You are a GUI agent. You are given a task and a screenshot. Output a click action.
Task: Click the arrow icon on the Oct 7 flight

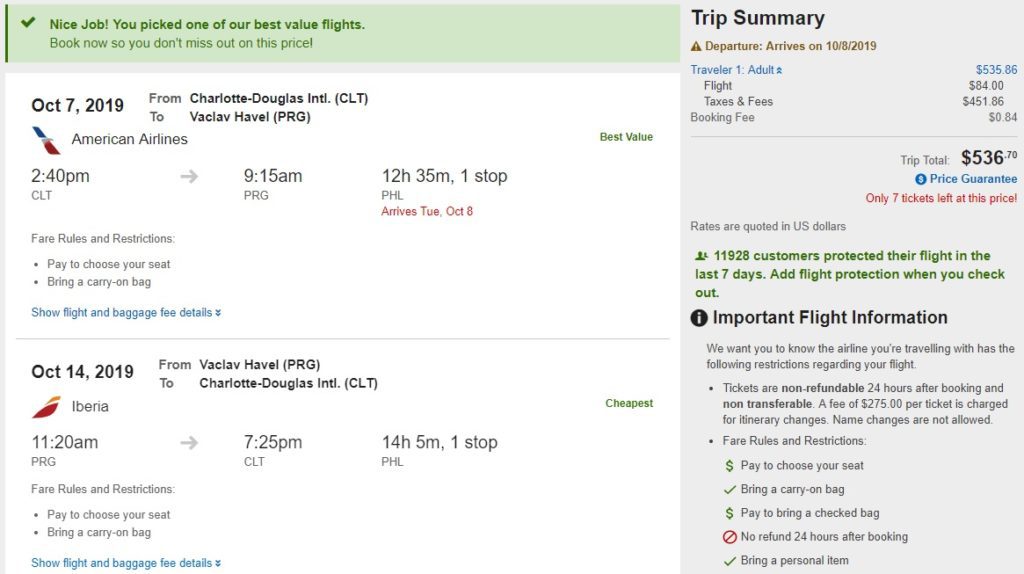click(189, 177)
